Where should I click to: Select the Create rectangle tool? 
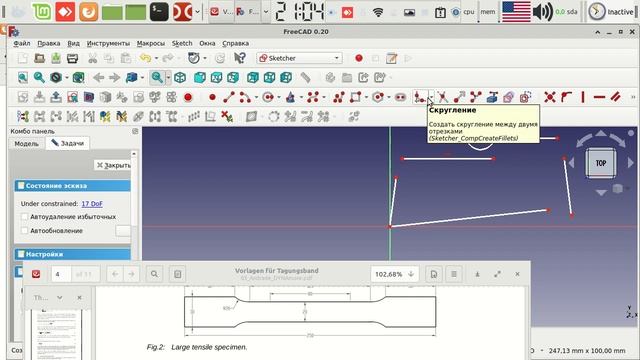[355, 97]
